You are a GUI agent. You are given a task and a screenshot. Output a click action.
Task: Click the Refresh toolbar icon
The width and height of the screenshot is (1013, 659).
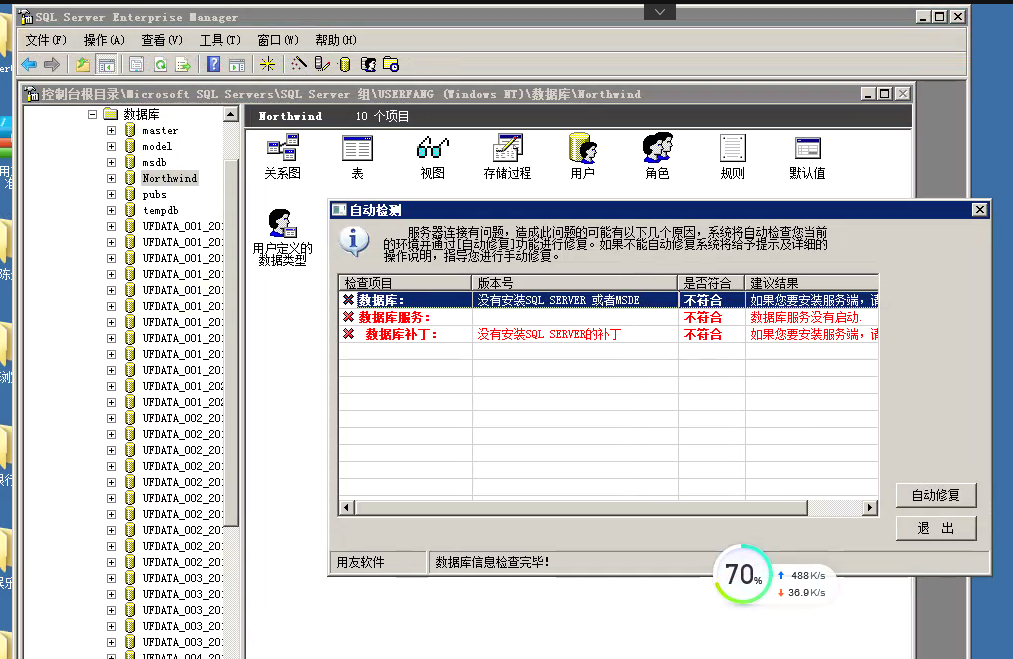click(x=160, y=64)
